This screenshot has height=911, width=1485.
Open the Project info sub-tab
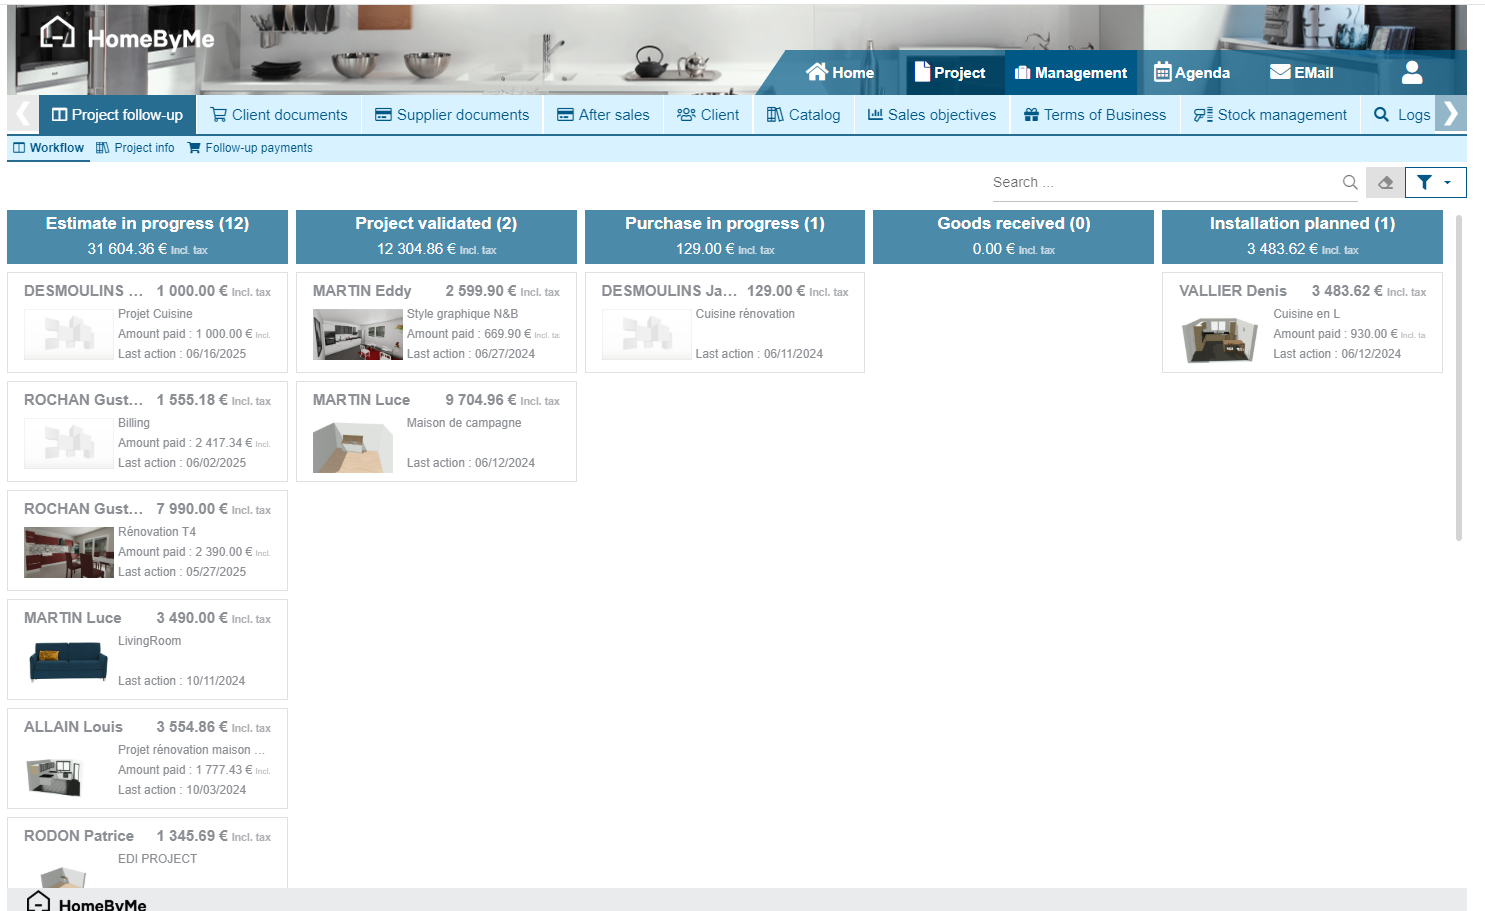point(135,148)
